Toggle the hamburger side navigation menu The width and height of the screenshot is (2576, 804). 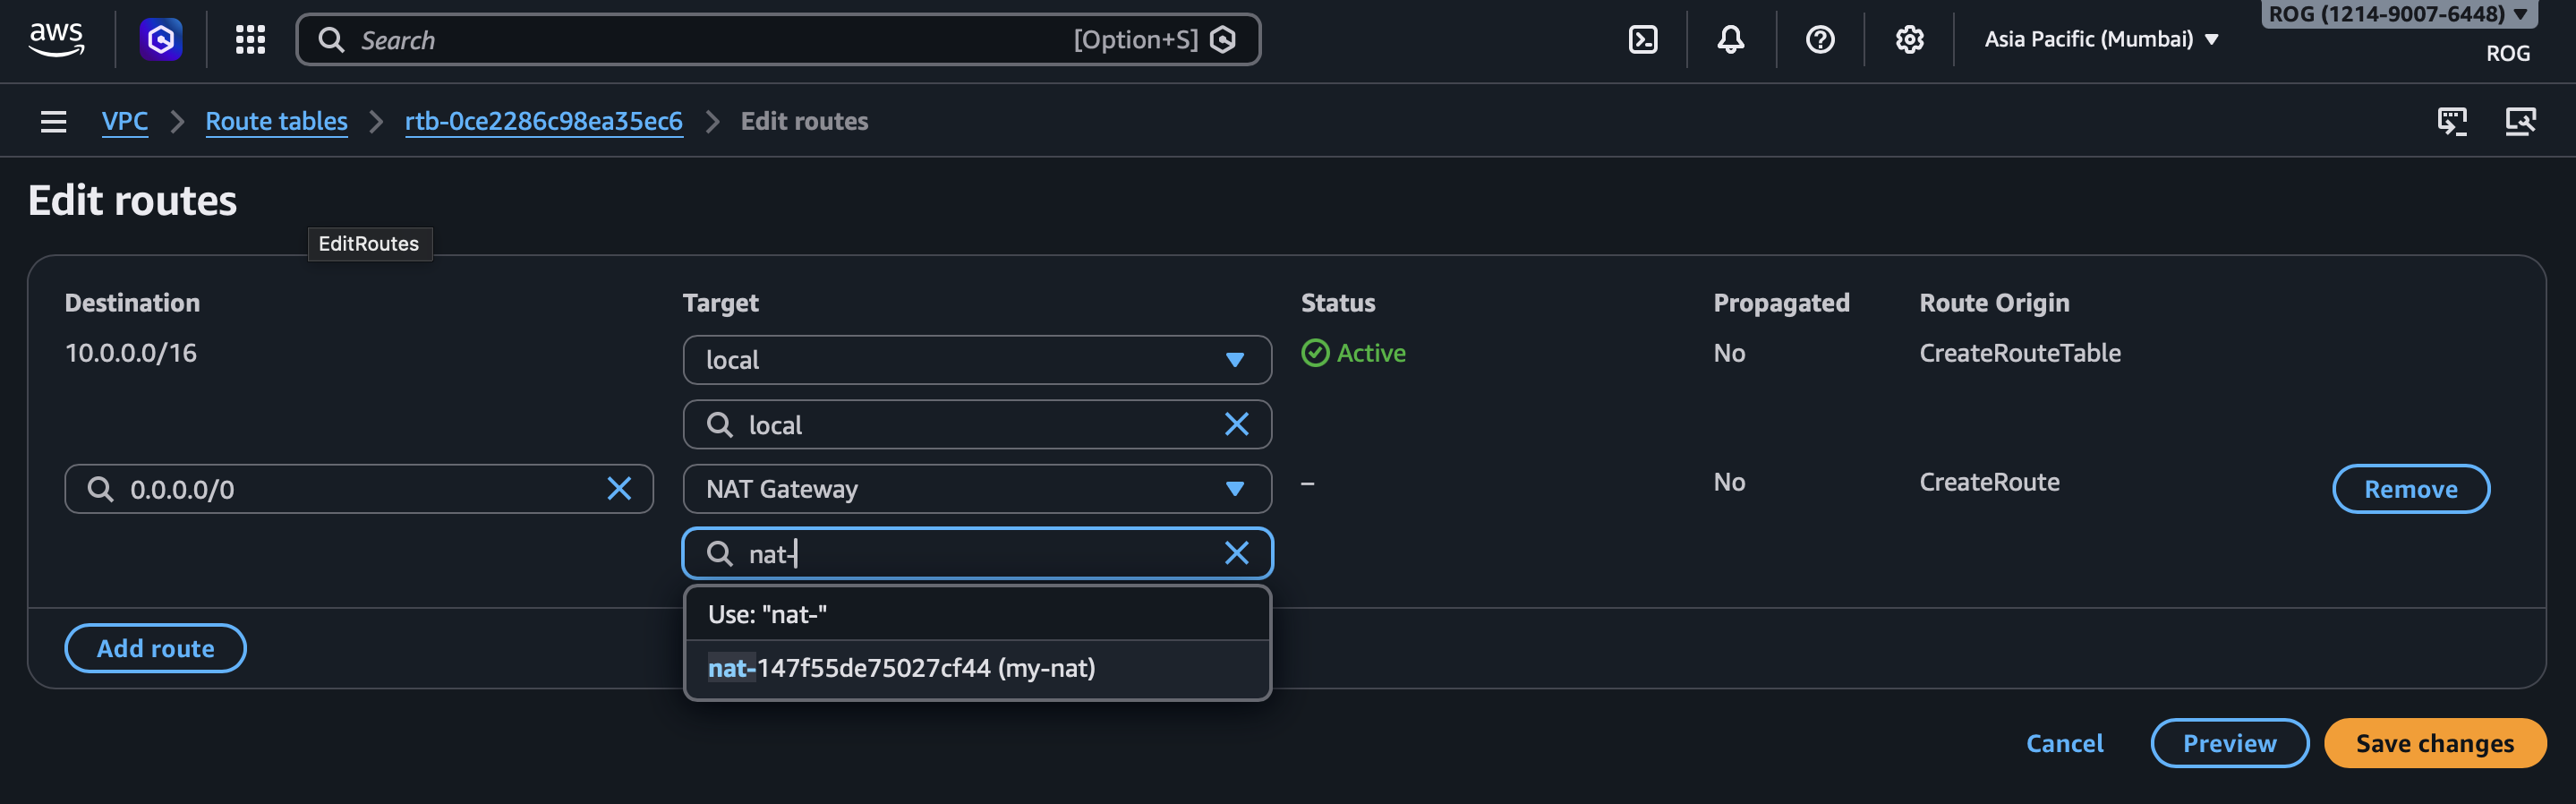point(53,122)
